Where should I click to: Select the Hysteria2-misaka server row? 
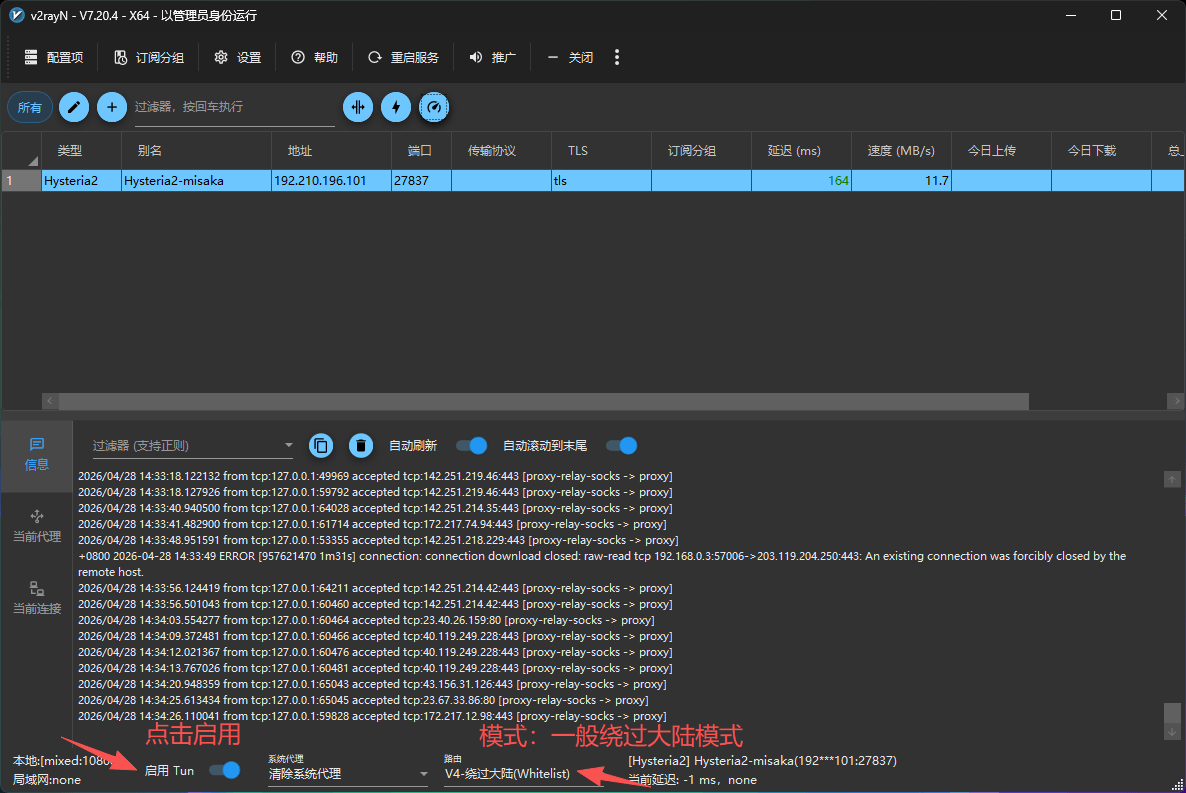point(593,181)
